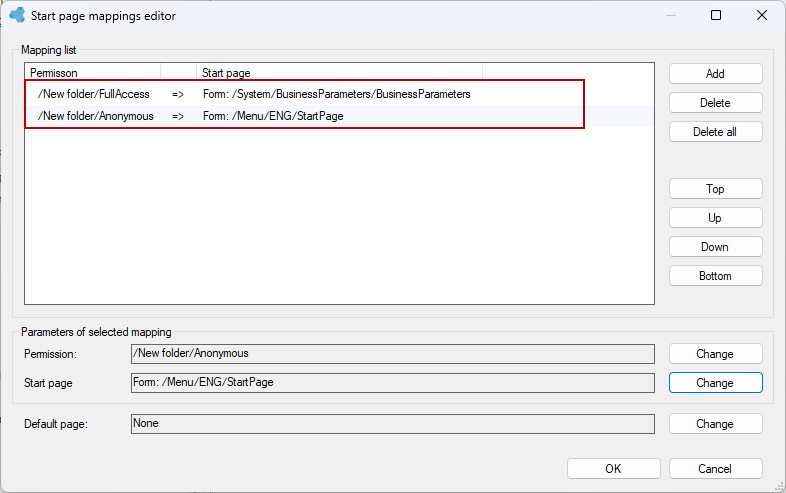
Task: Click the Start page column header
Action: pyautogui.click(x=339, y=73)
